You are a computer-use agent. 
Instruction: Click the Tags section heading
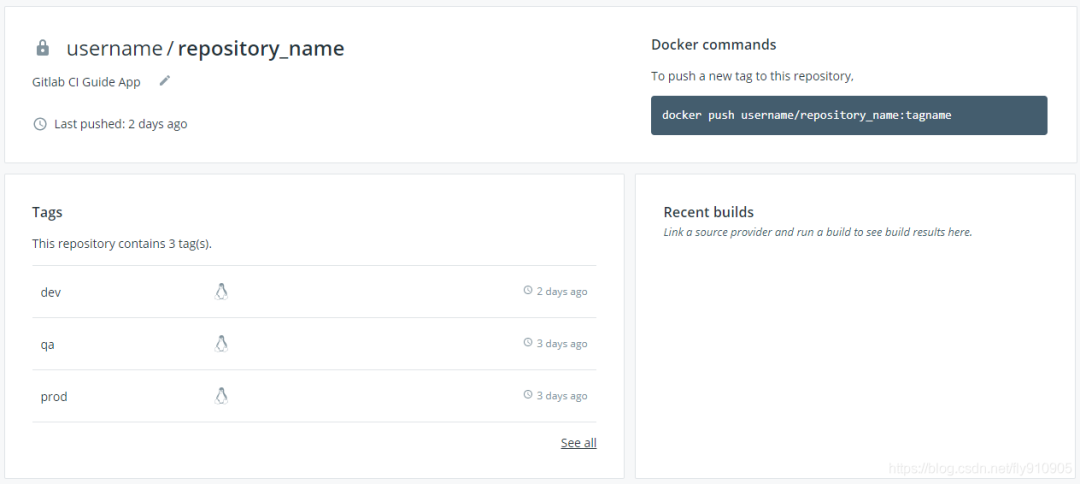pyautogui.click(x=47, y=212)
